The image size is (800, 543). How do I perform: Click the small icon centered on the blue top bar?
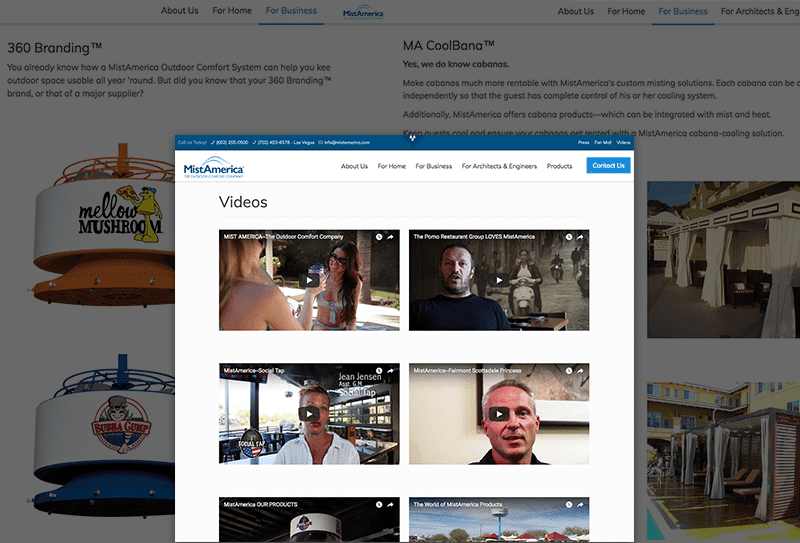[x=412, y=138]
